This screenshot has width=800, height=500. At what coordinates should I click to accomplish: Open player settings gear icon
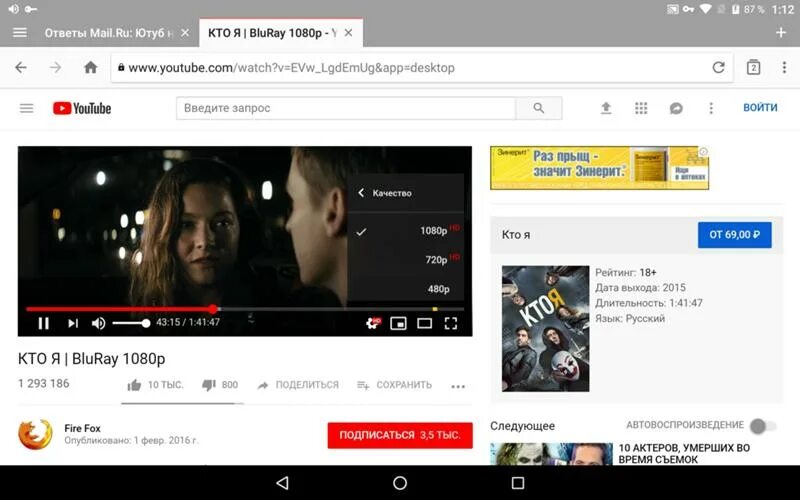coord(373,323)
